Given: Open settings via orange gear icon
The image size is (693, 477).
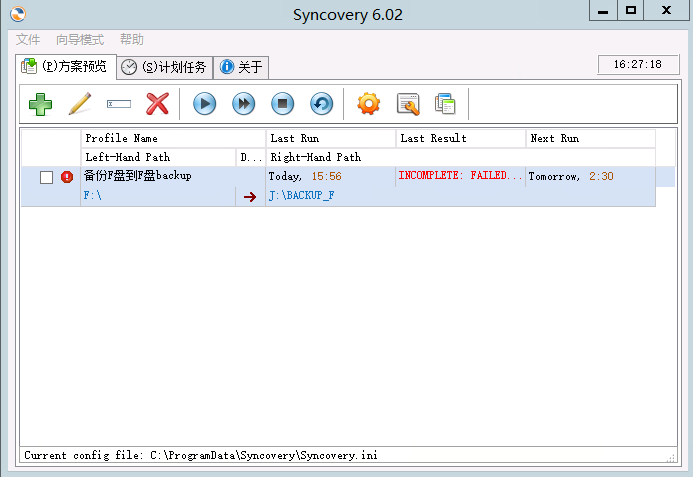Looking at the screenshot, I should [369, 104].
